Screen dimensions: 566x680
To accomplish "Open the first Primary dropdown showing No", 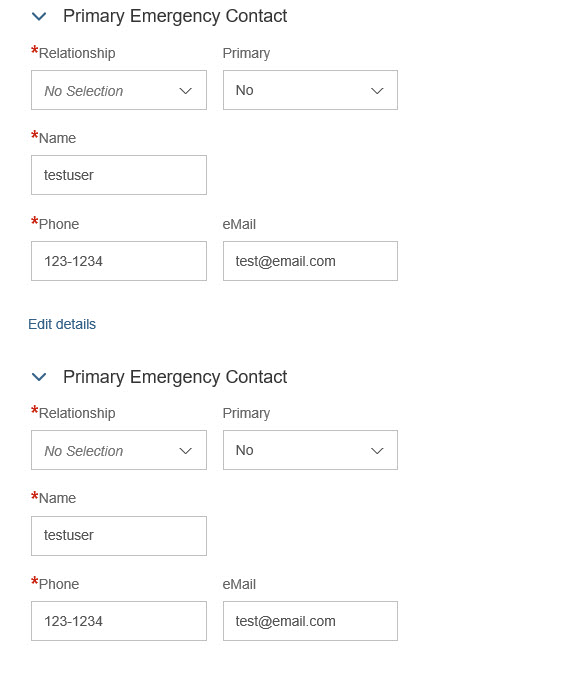I will point(310,90).
